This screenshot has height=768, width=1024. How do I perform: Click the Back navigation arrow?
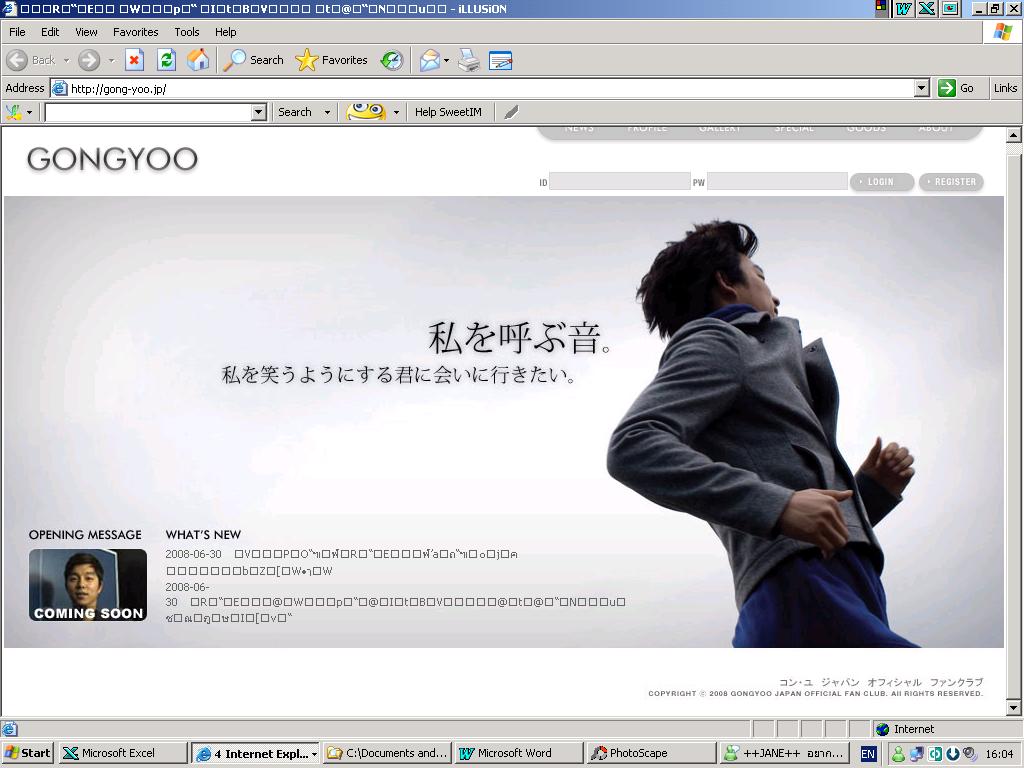17,60
